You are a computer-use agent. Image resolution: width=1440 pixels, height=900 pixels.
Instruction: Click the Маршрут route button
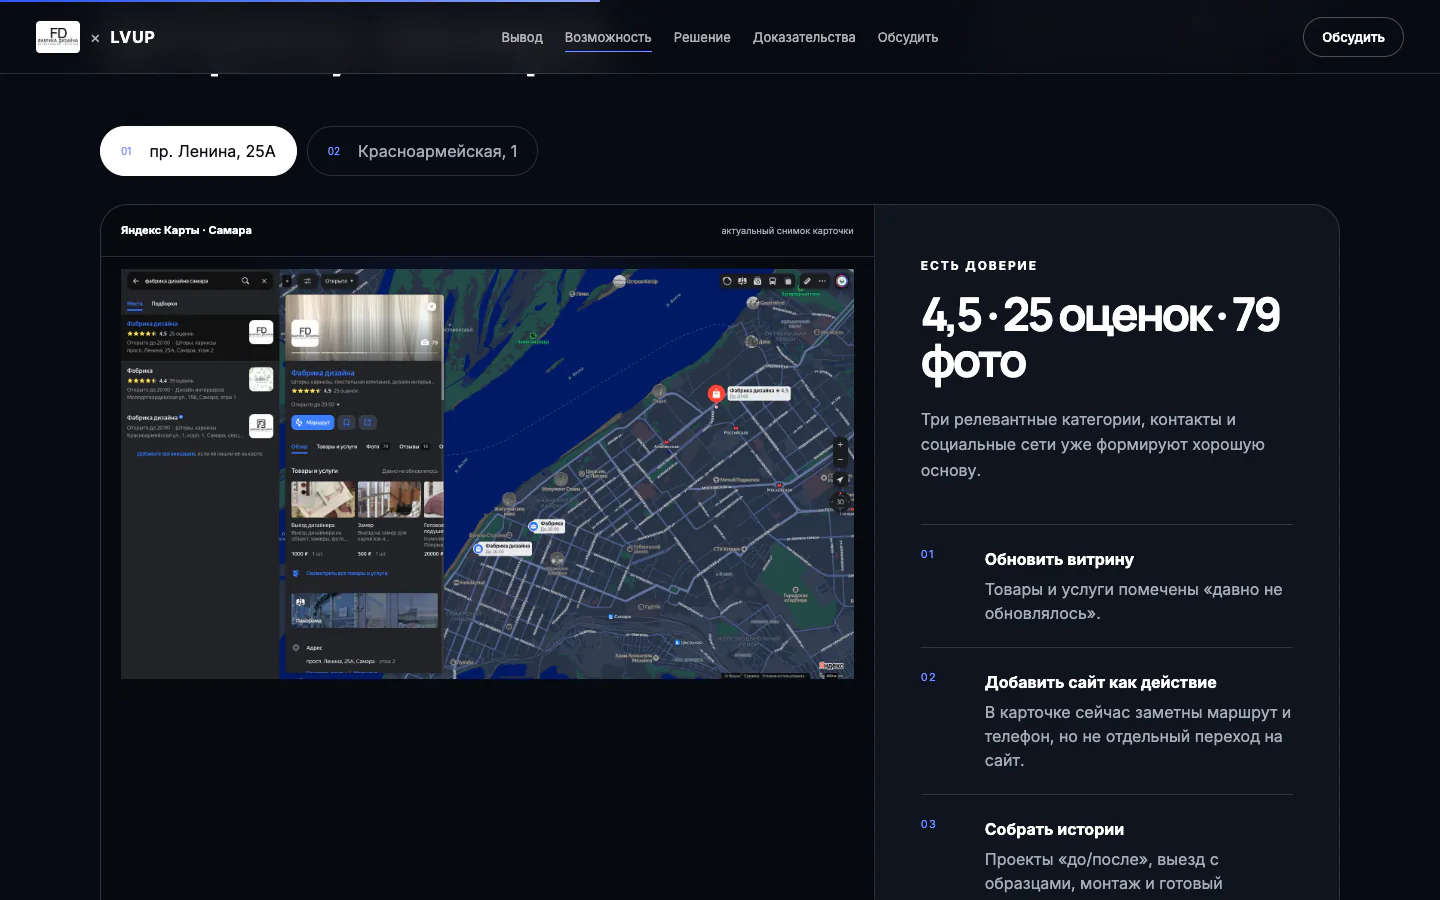point(312,422)
